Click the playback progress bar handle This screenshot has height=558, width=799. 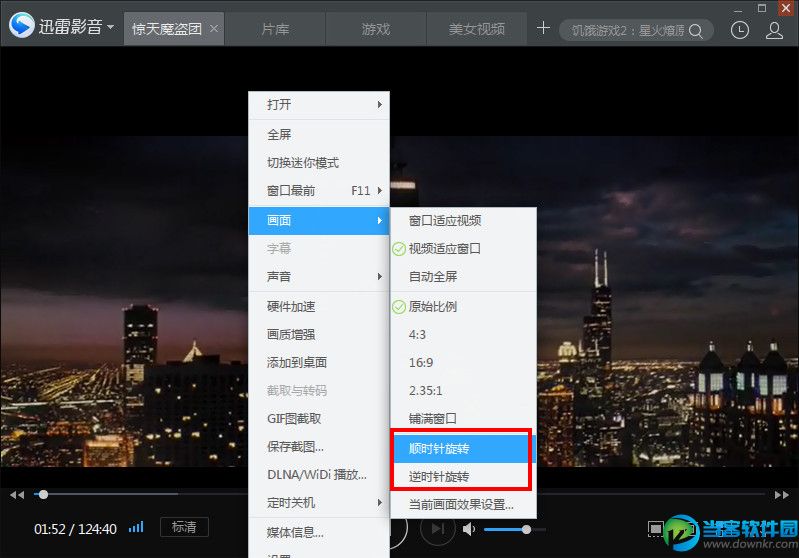pyautogui.click(x=44, y=494)
